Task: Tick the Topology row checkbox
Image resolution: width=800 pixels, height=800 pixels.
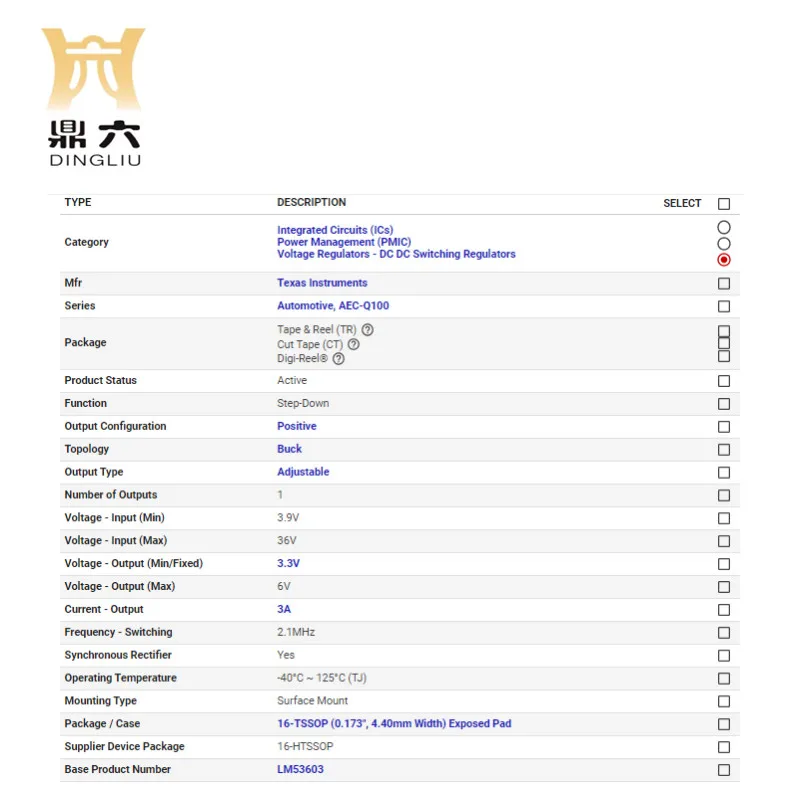Action: click(x=723, y=449)
